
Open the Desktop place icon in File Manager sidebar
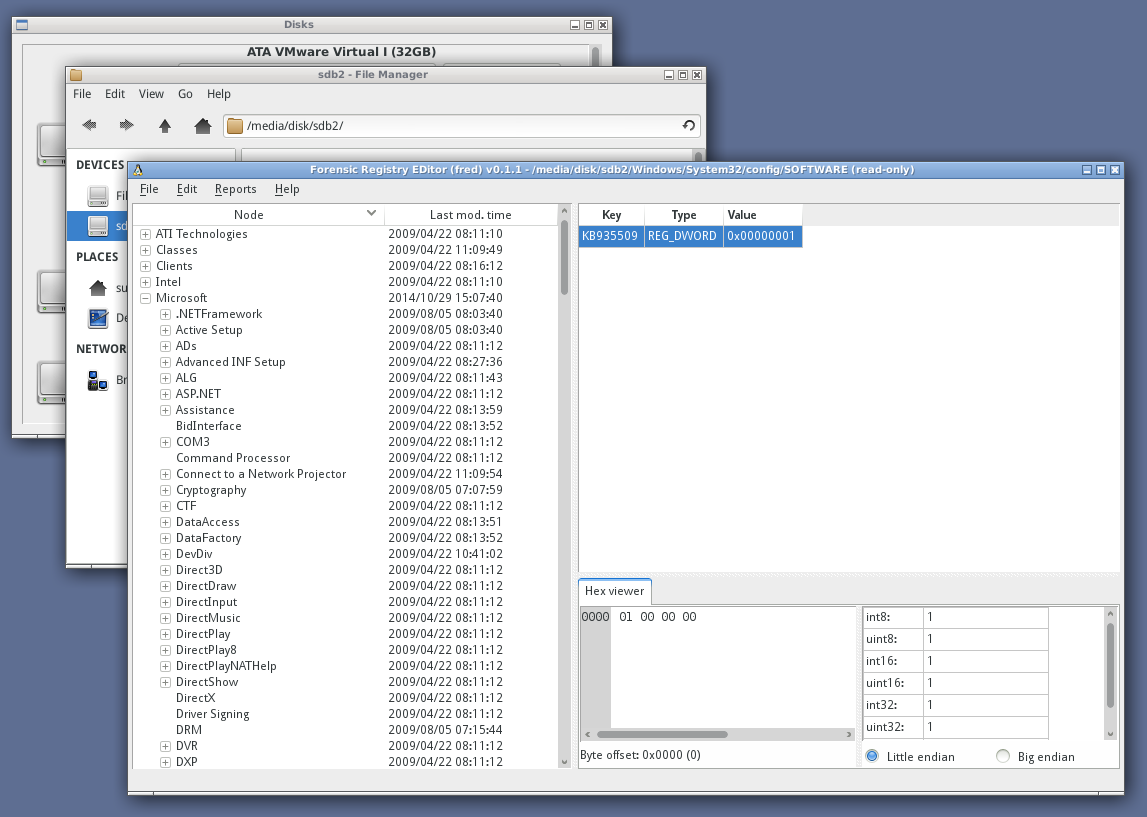98,318
